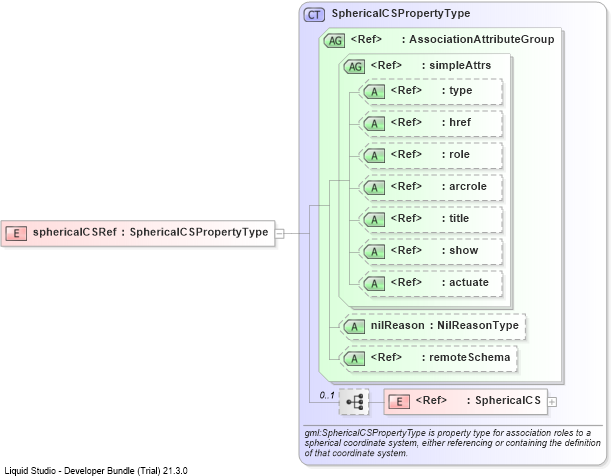Click the A icon of the role attribute

374,156
